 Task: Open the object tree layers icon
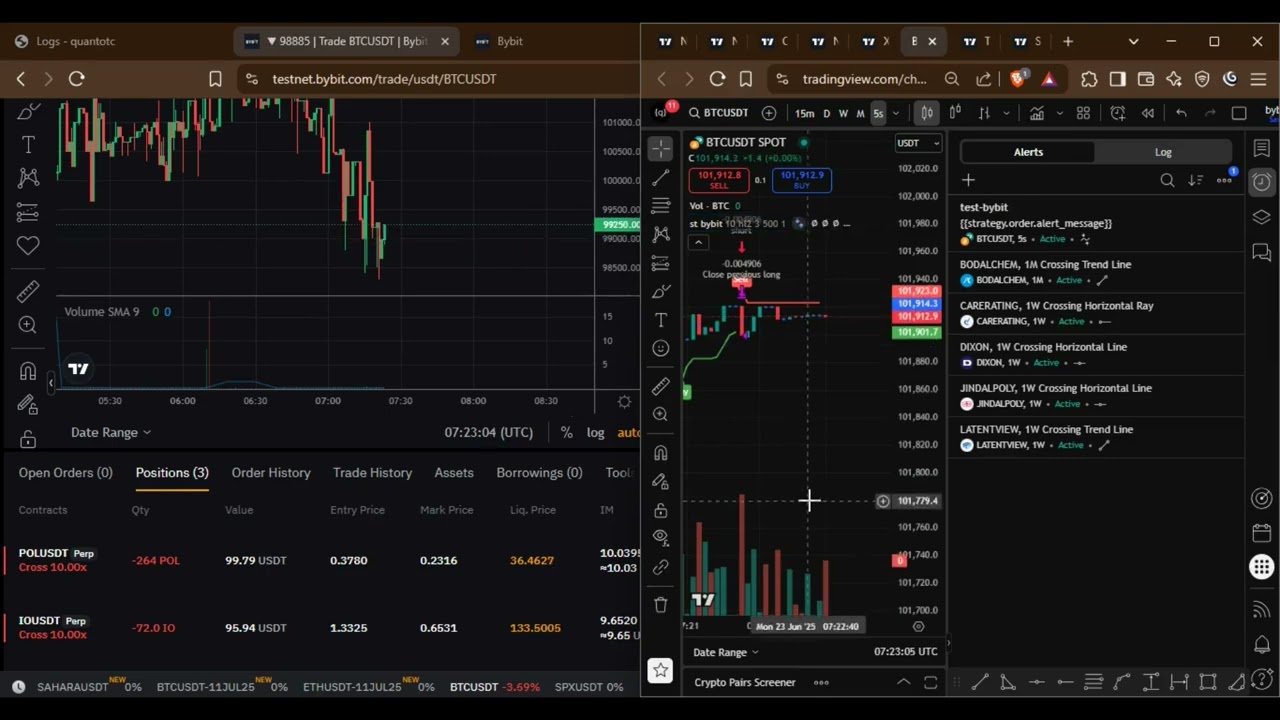point(1261,217)
